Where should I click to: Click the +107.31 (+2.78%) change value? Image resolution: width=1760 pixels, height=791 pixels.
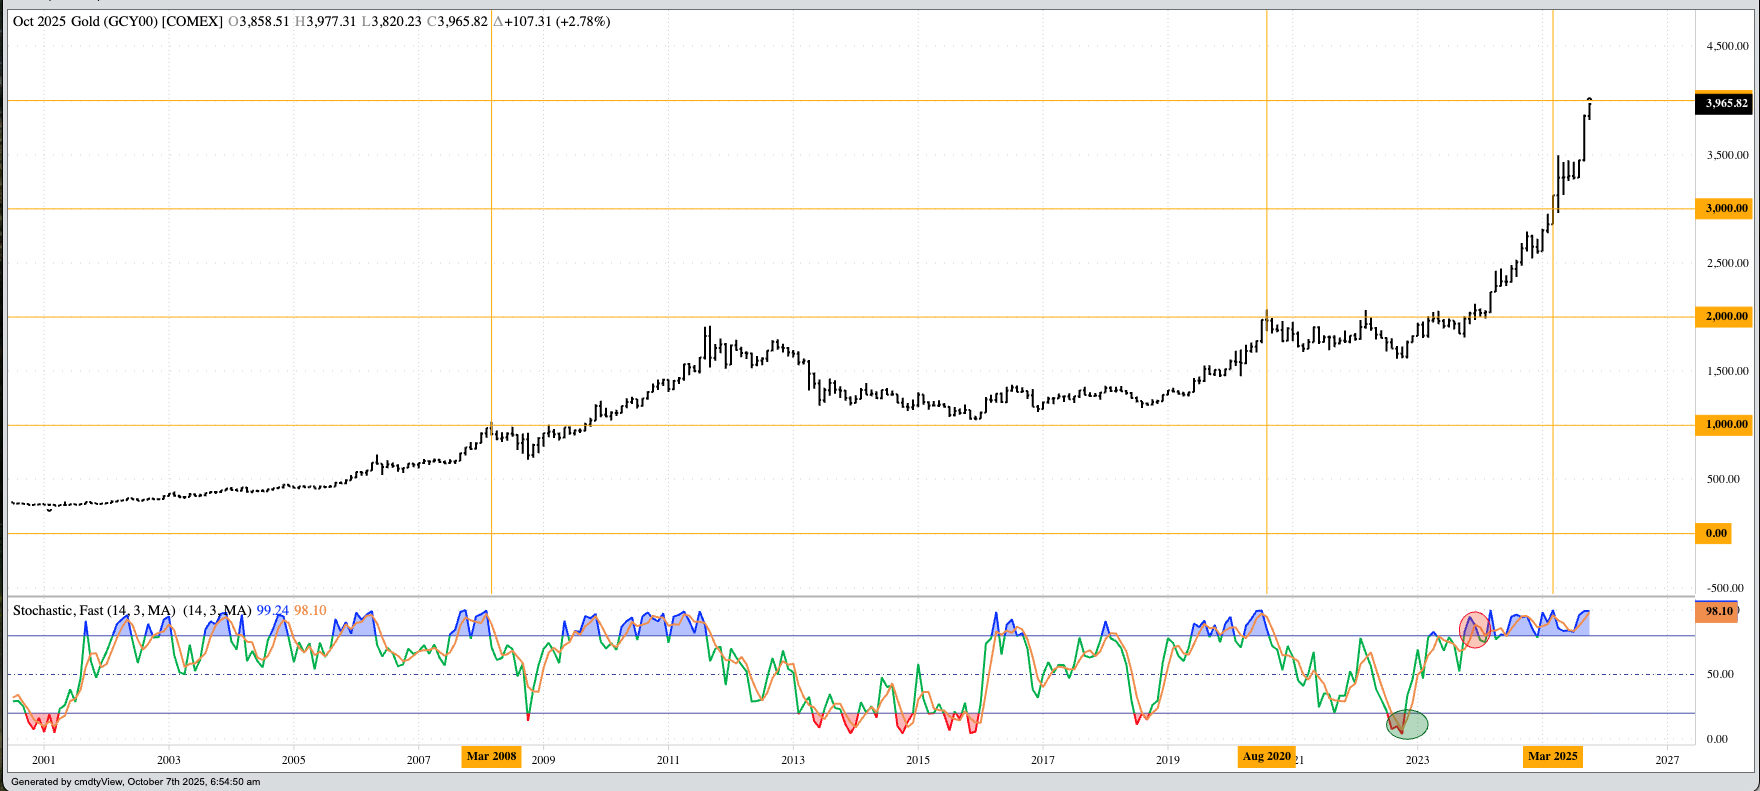click(557, 21)
